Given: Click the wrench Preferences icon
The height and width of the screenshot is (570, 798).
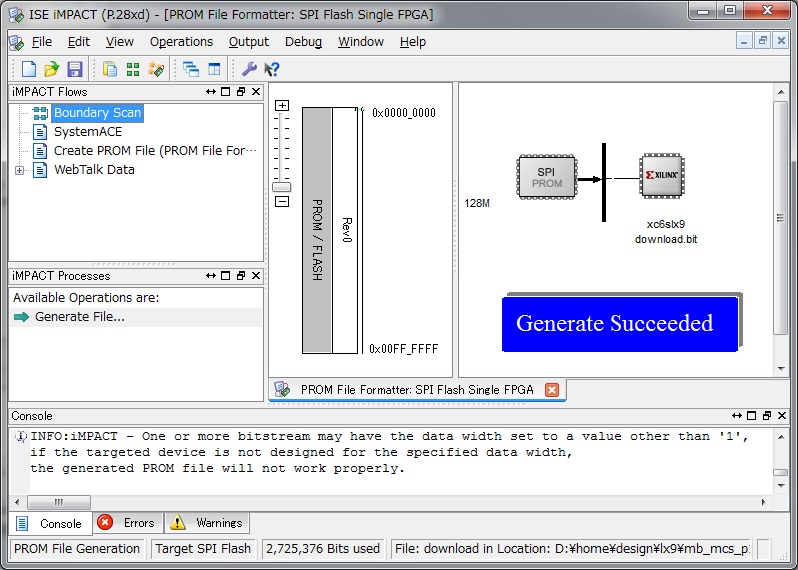Looking at the screenshot, I should [x=249, y=69].
